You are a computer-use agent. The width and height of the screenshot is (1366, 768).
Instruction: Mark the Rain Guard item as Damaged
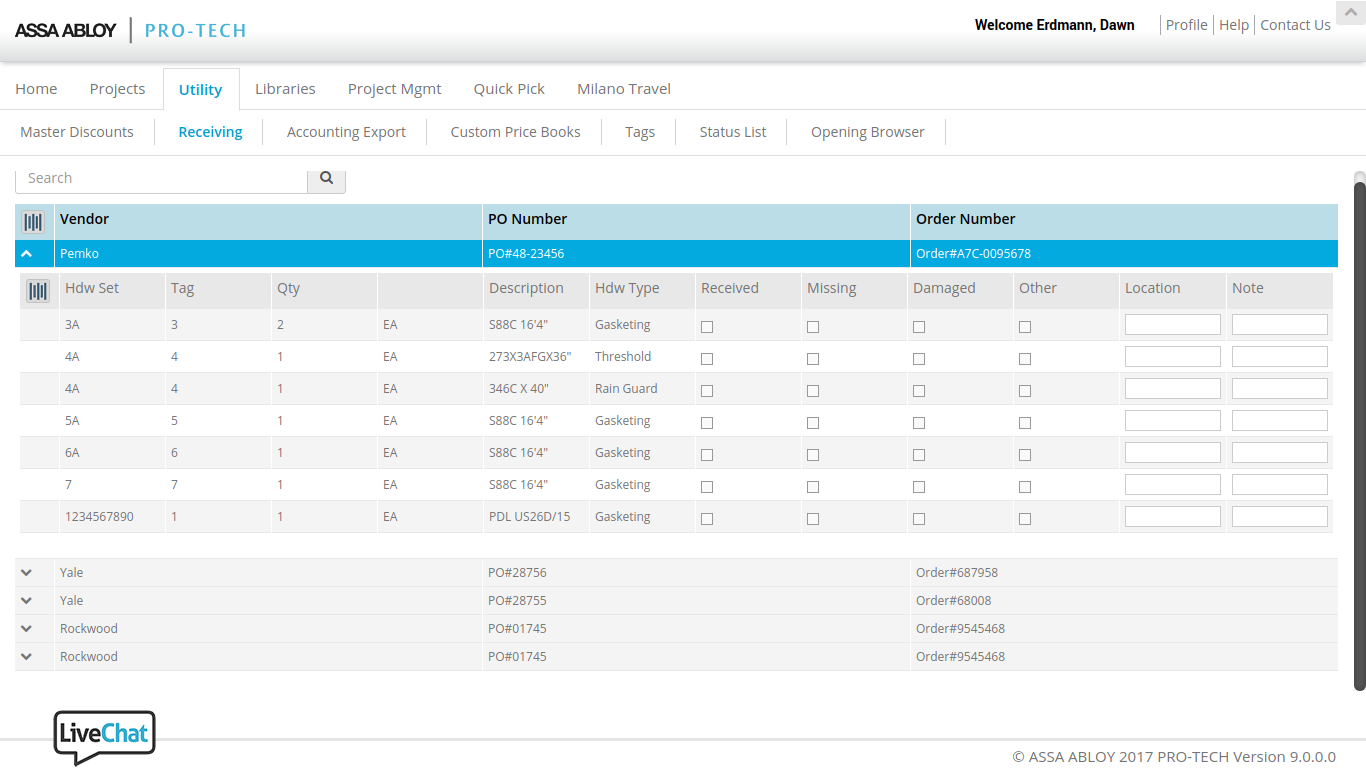[x=919, y=391]
